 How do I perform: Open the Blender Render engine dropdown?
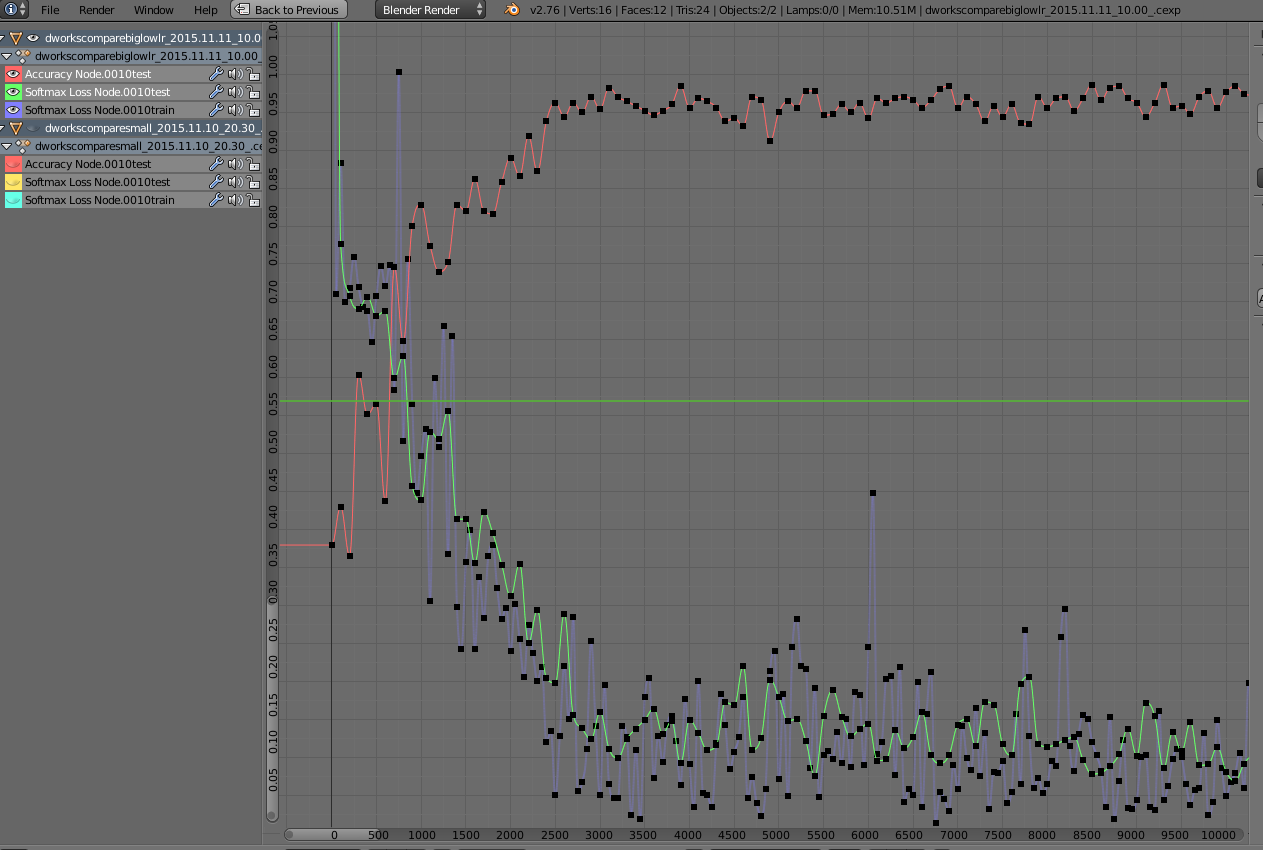[x=431, y=10]
